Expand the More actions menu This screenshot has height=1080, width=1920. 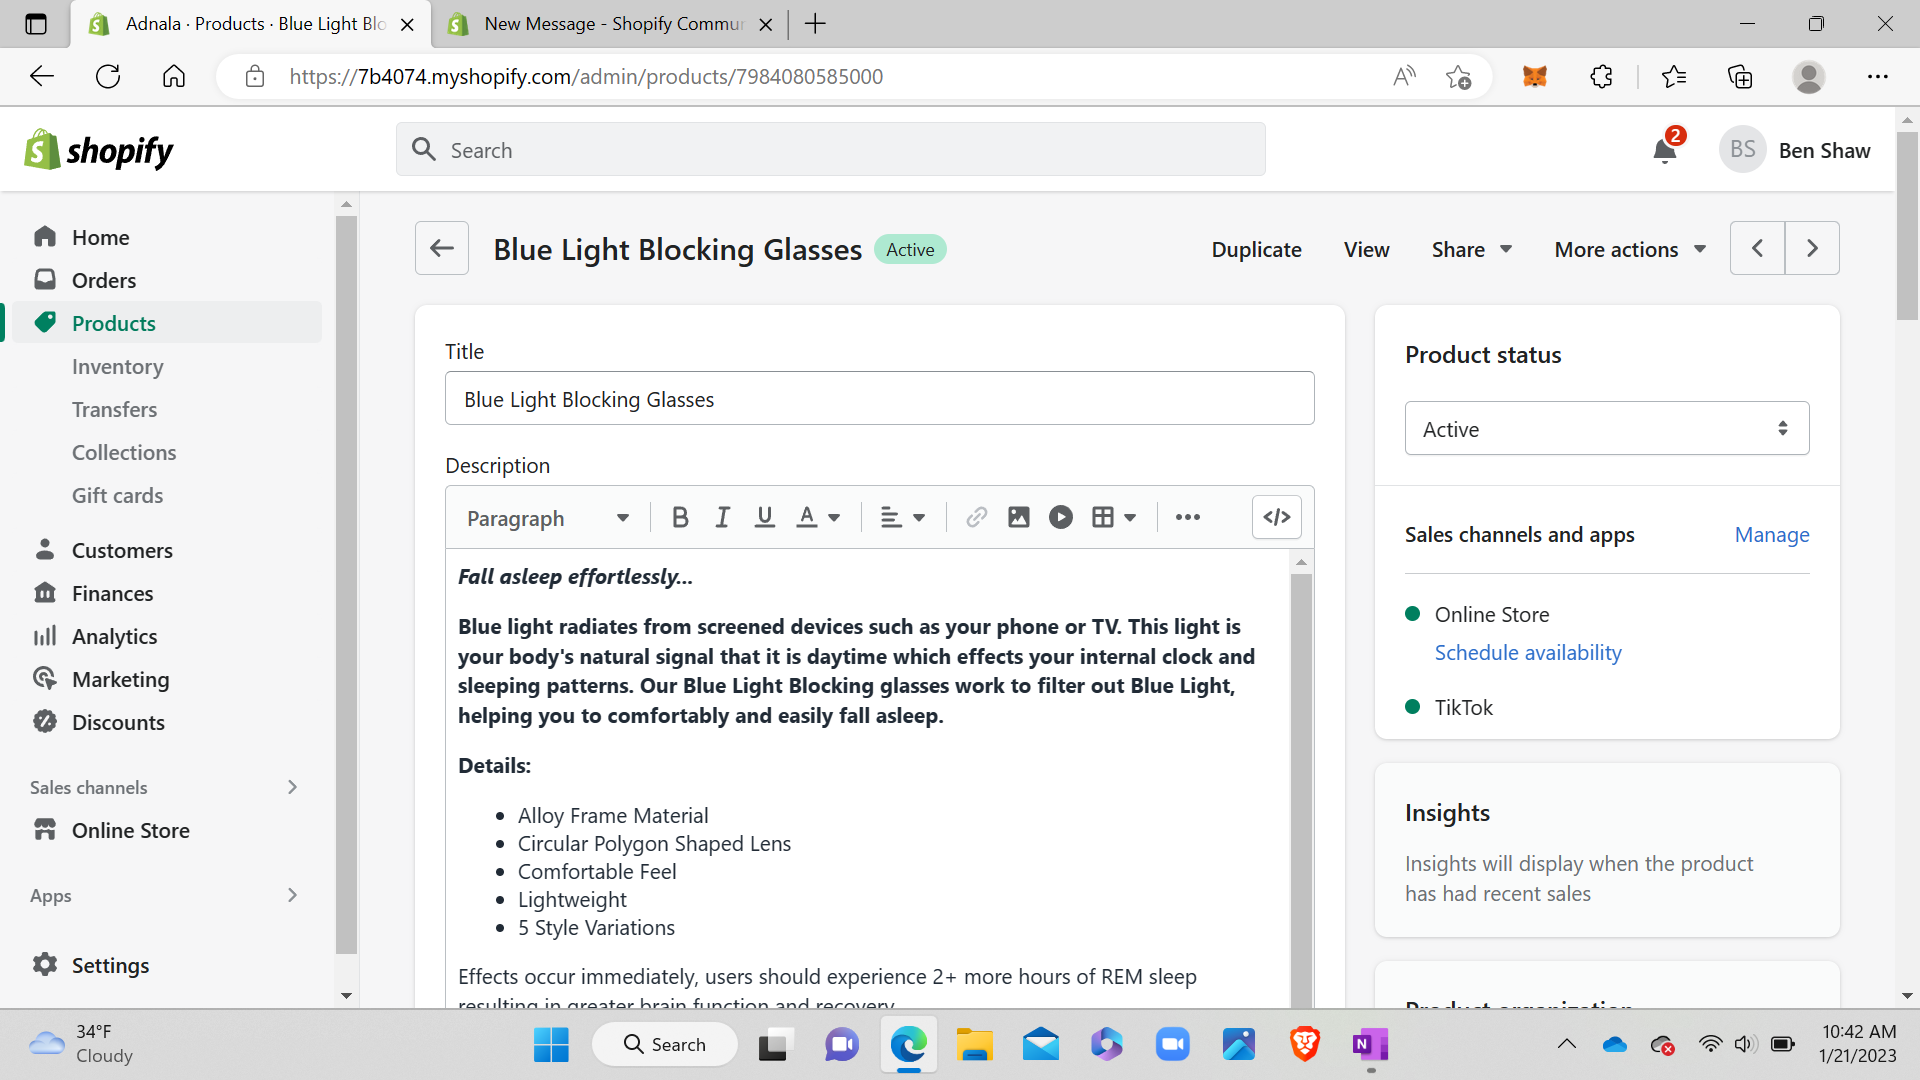[x=1629, y=250]
